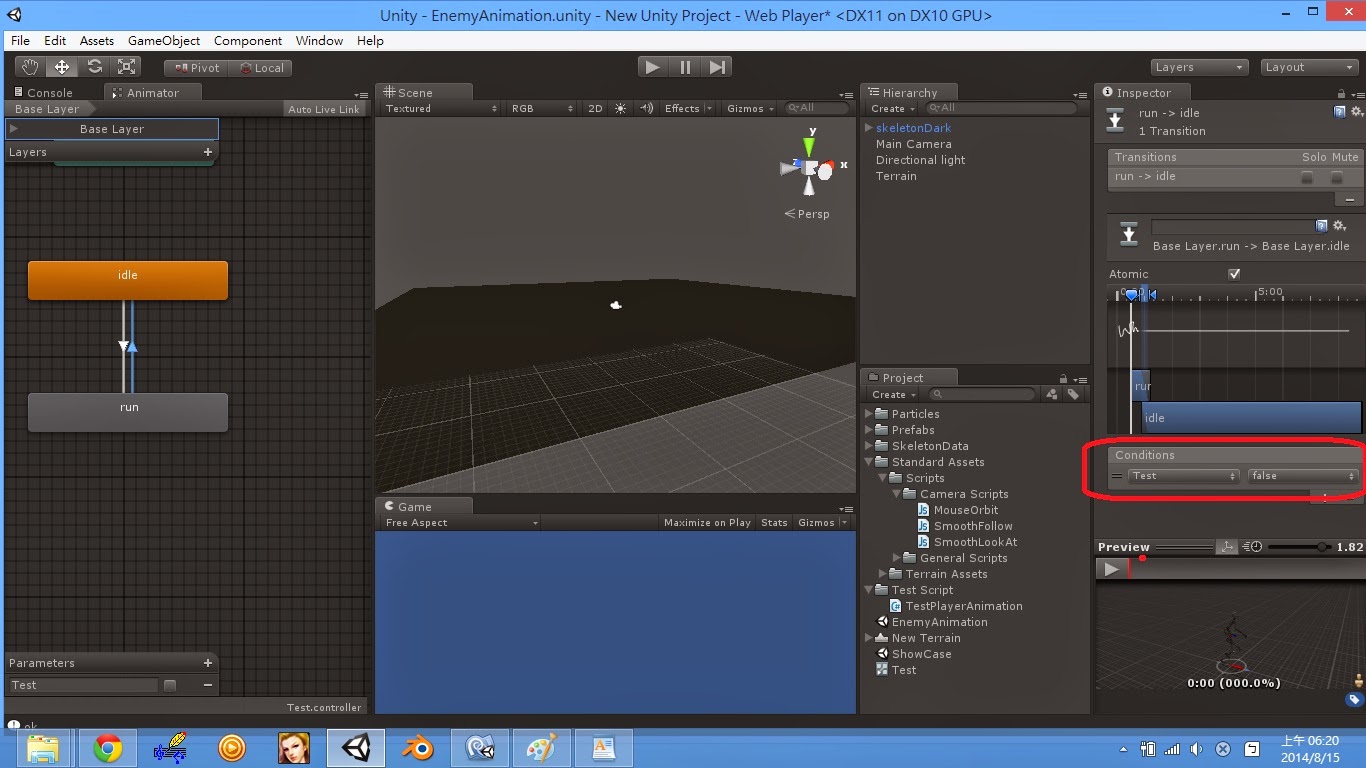Toggle the Inspector lock padlock

pos(1340,92)
